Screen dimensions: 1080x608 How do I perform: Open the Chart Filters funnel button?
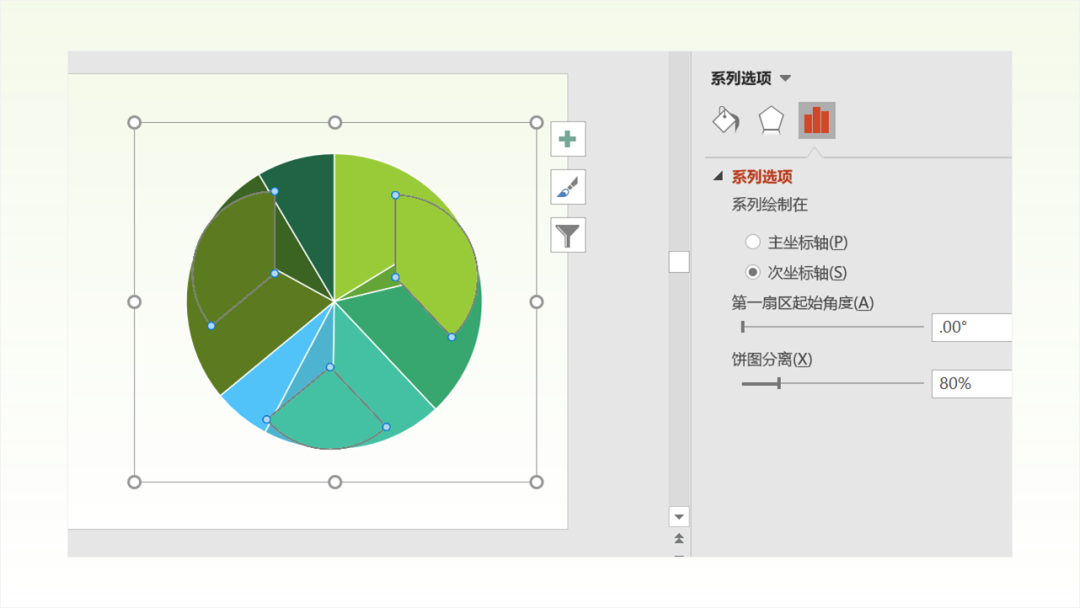click(568, 235)
